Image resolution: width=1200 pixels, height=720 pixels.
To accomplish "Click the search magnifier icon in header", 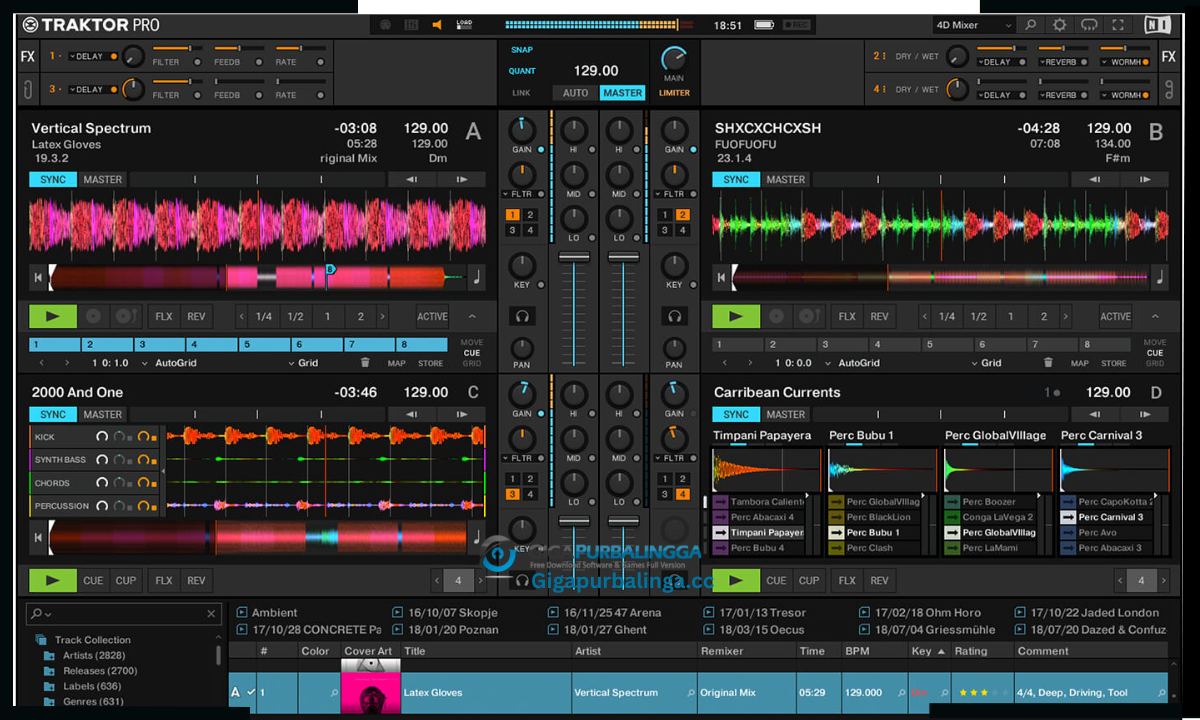I will tap(1030, 25).
